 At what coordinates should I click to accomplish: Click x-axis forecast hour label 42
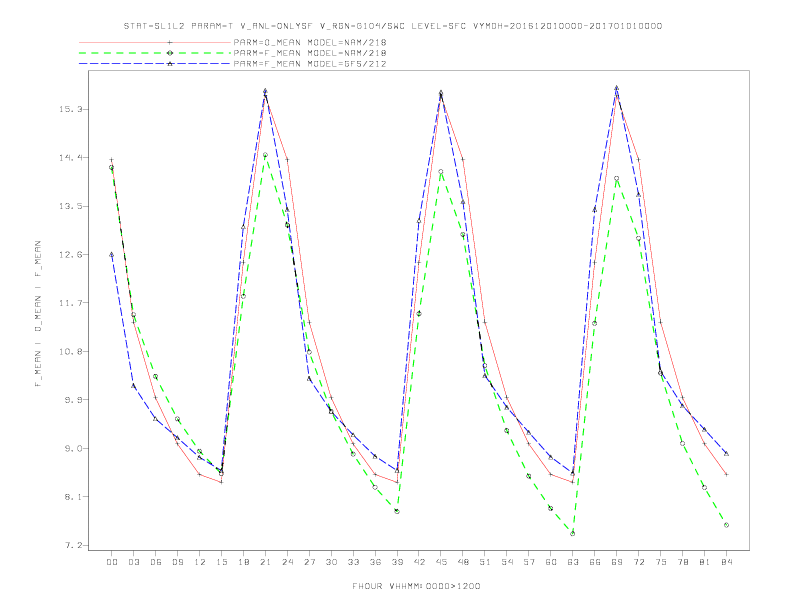pos(419,562)
